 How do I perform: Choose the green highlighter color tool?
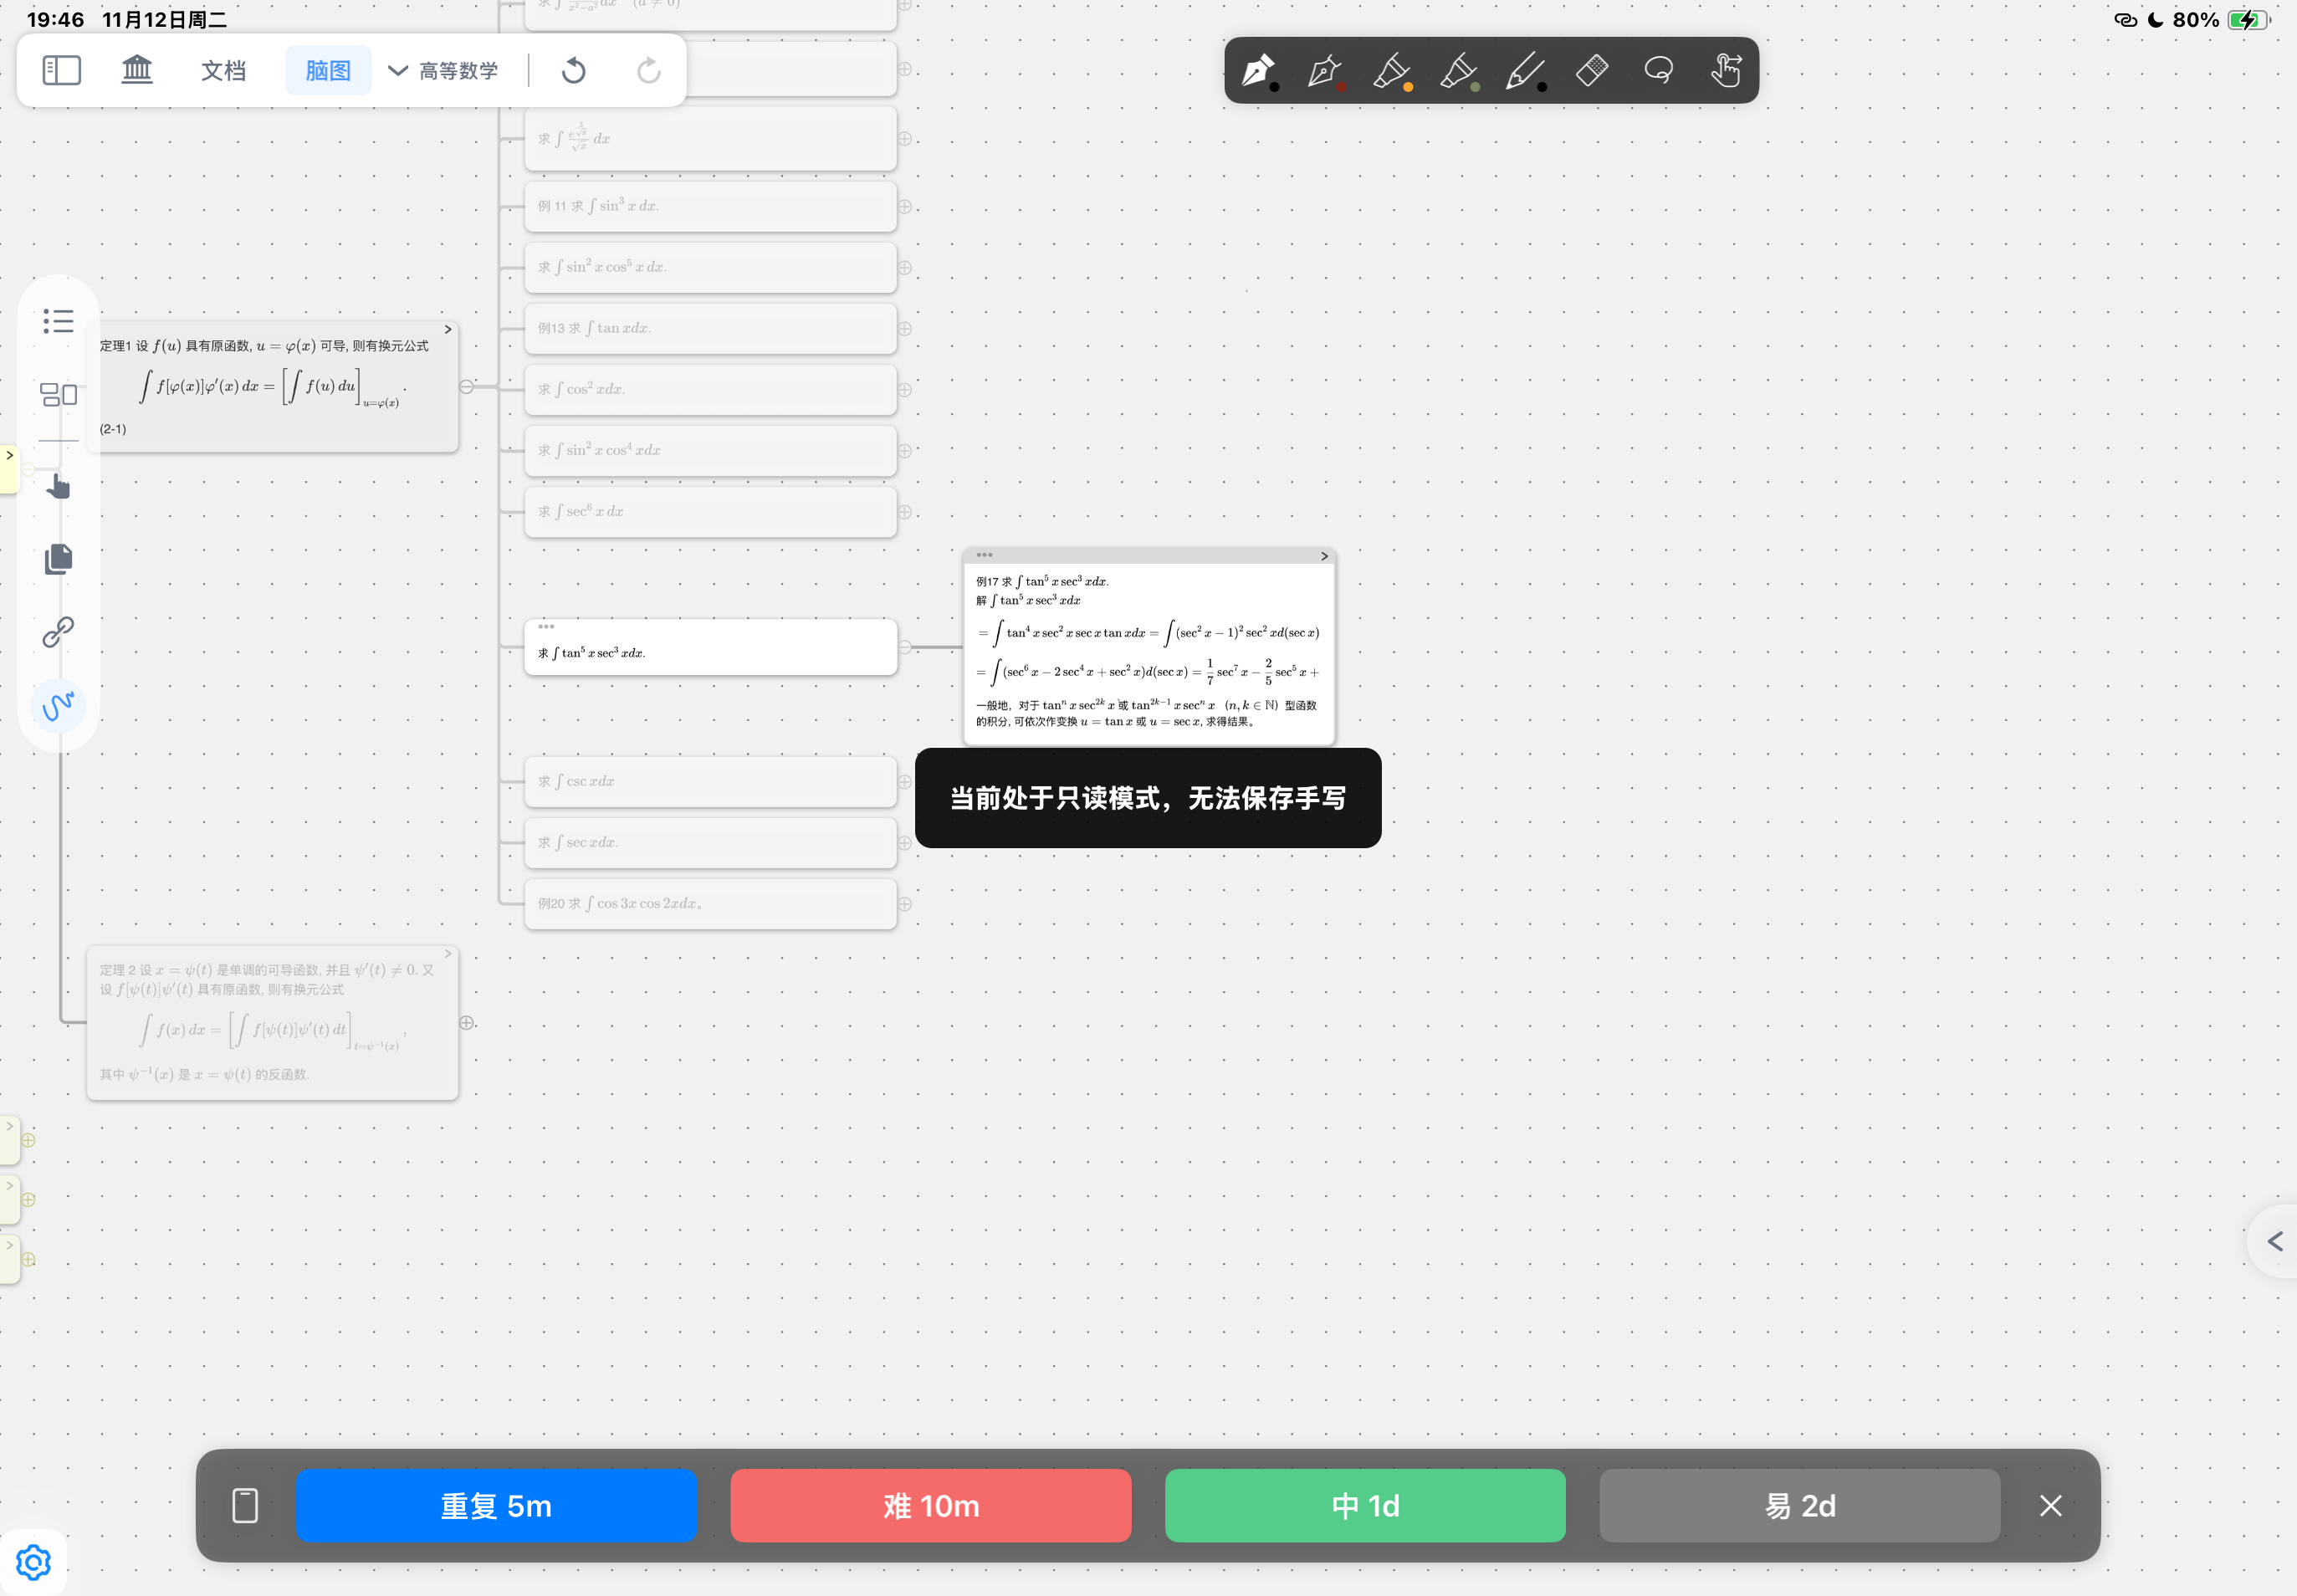click(x=1459, y=71)
